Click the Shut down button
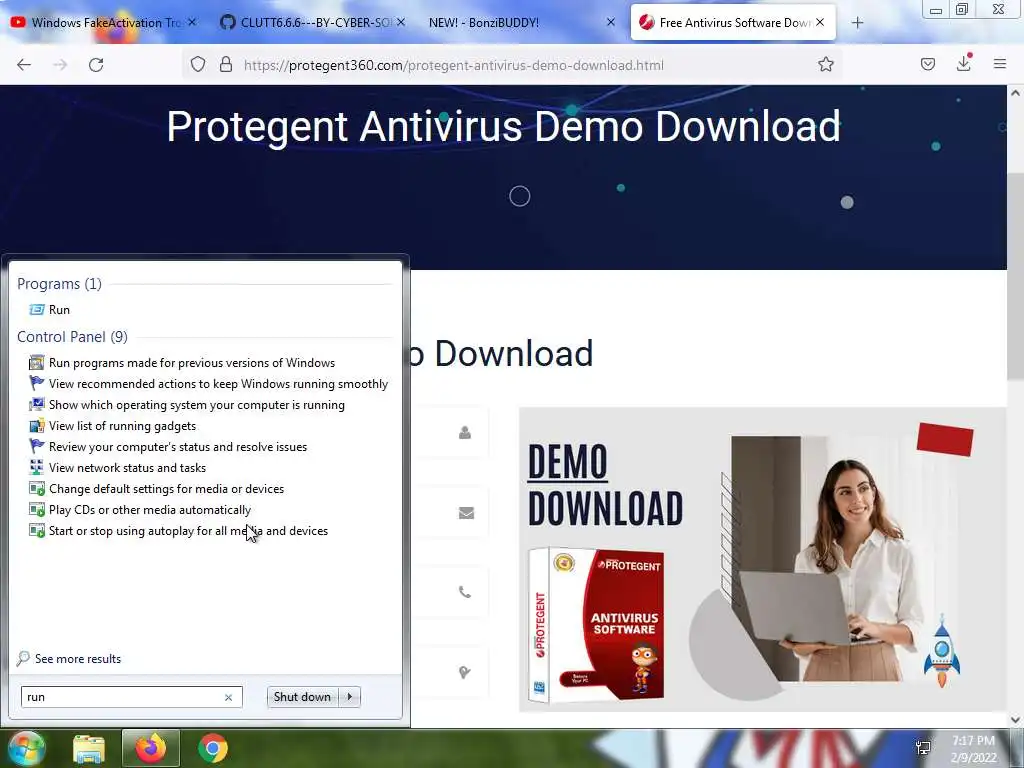Viewport: 1024px width, 768px height. point(302,697)
